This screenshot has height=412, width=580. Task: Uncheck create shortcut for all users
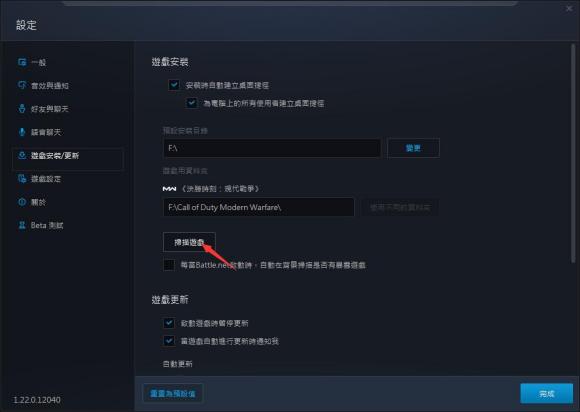point(192,103)
